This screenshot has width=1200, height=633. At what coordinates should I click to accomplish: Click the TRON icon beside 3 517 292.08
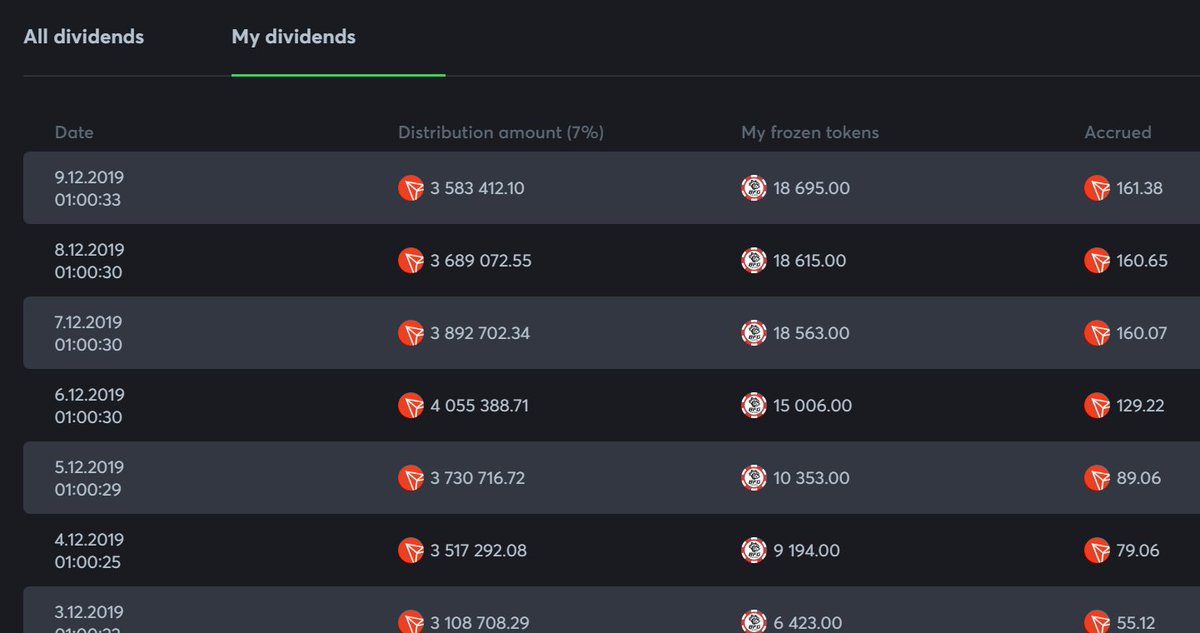pyautogui.click(x=411, y=550)
